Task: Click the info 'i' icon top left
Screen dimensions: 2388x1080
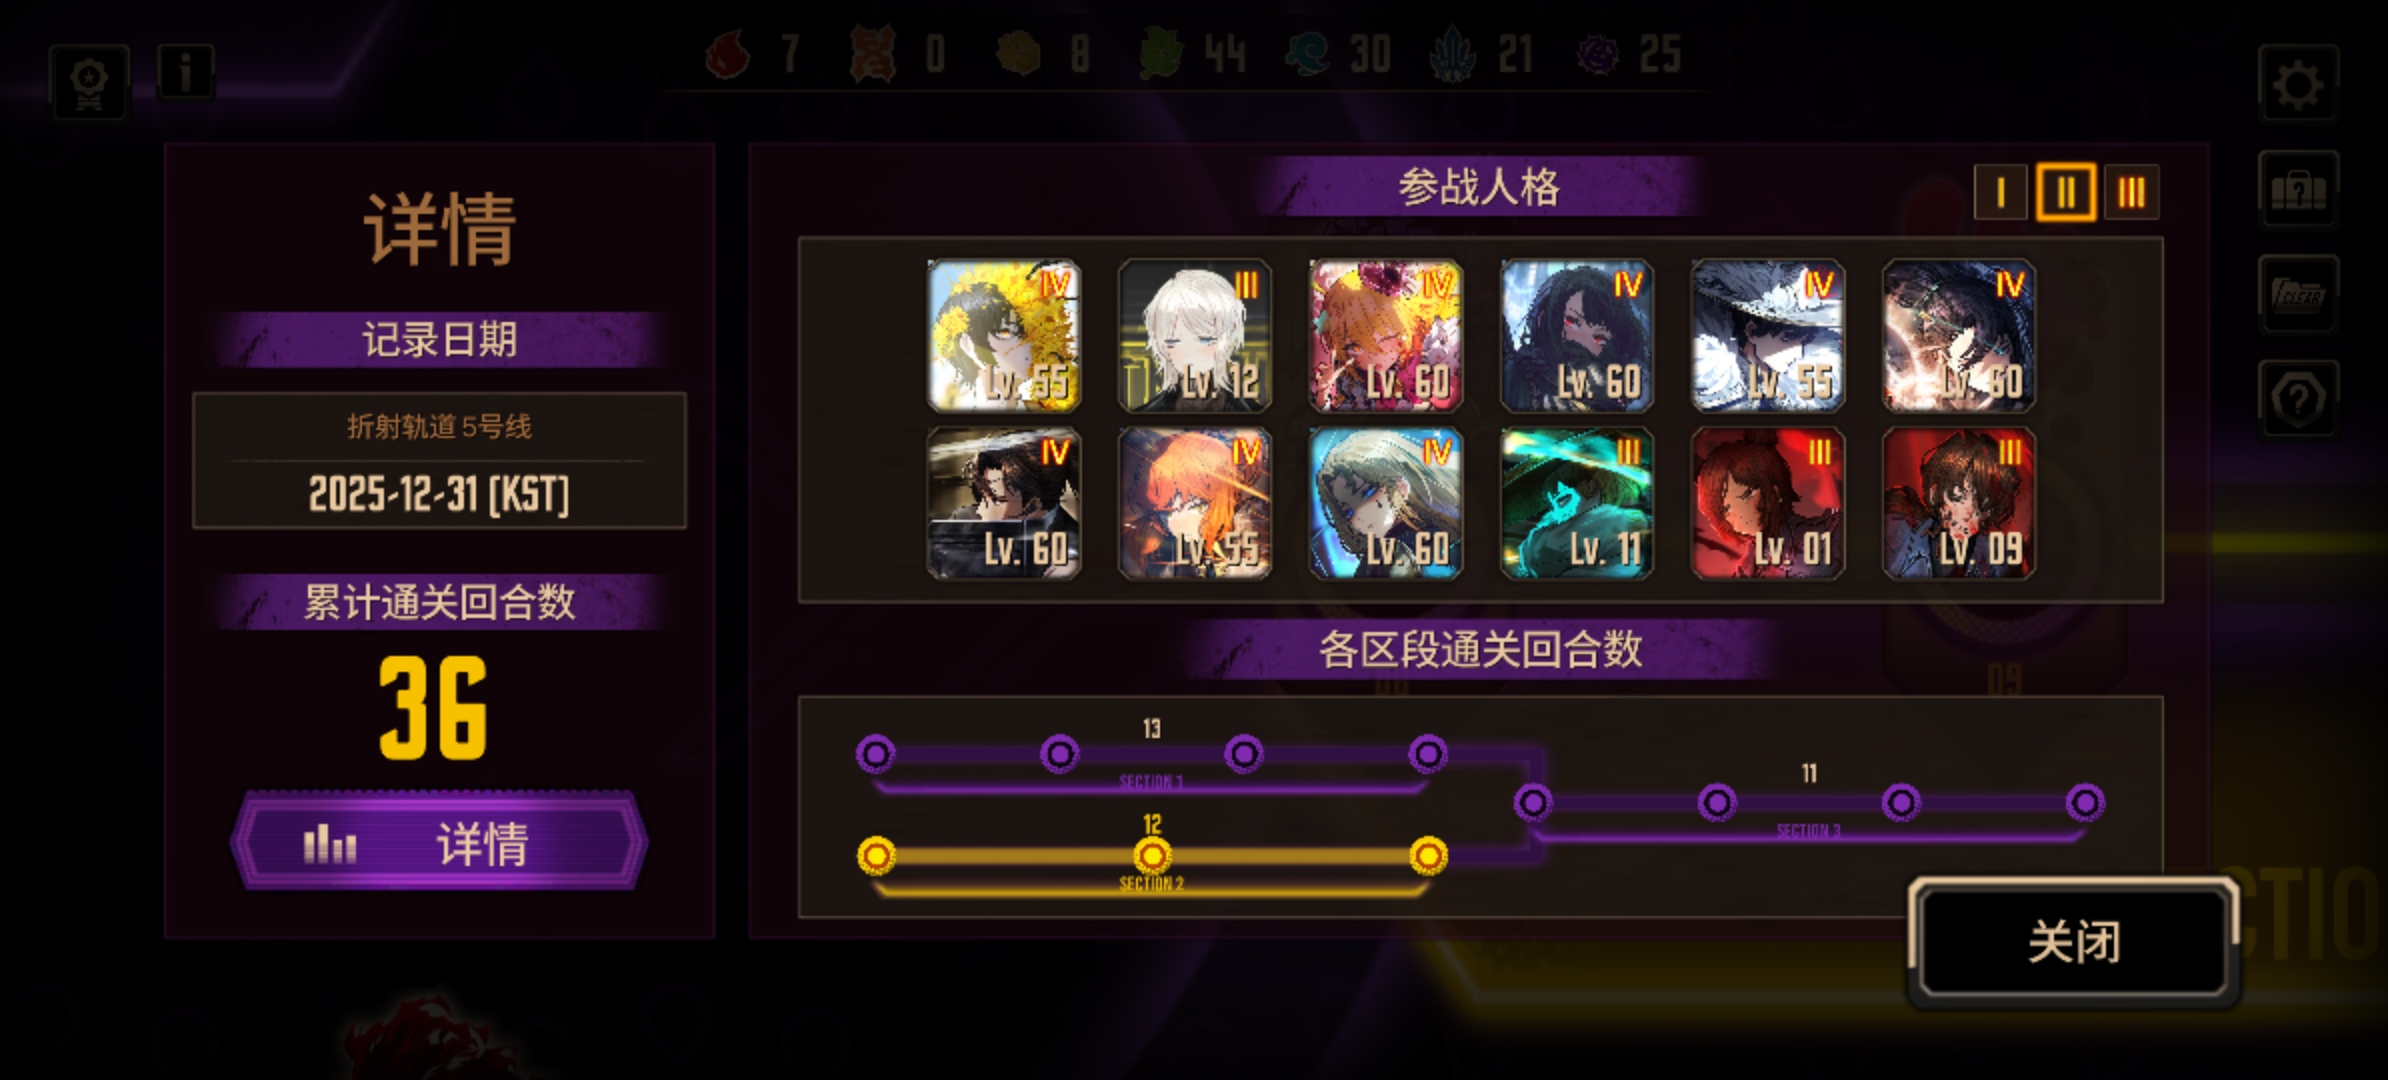Action: (185, 73)
